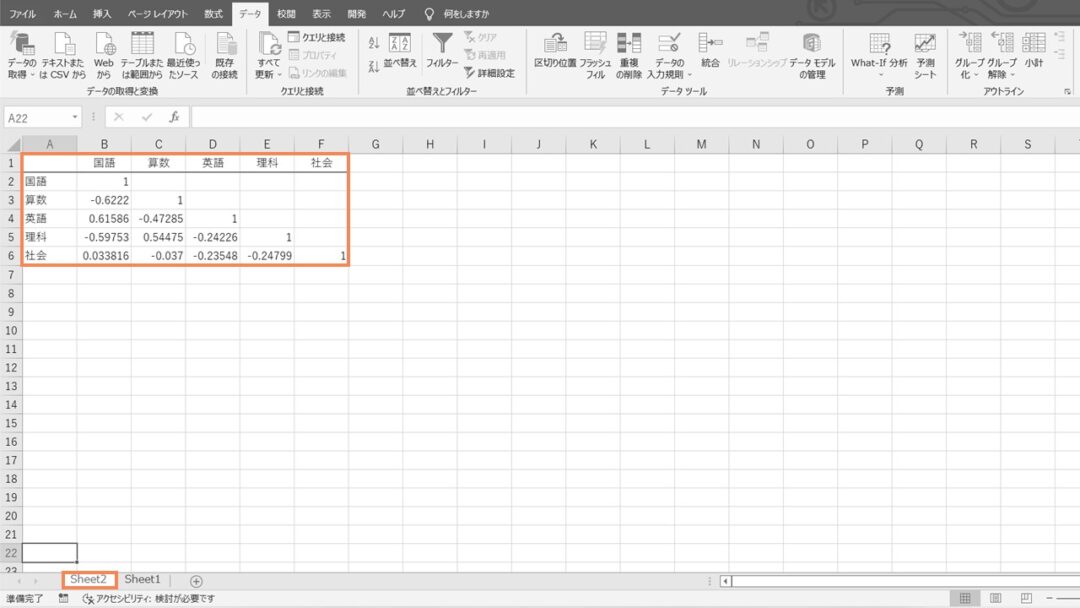Open the 統合 consolidate tool
The height and width of the screenshot is (608, 1080).
[x=710, y=45]
